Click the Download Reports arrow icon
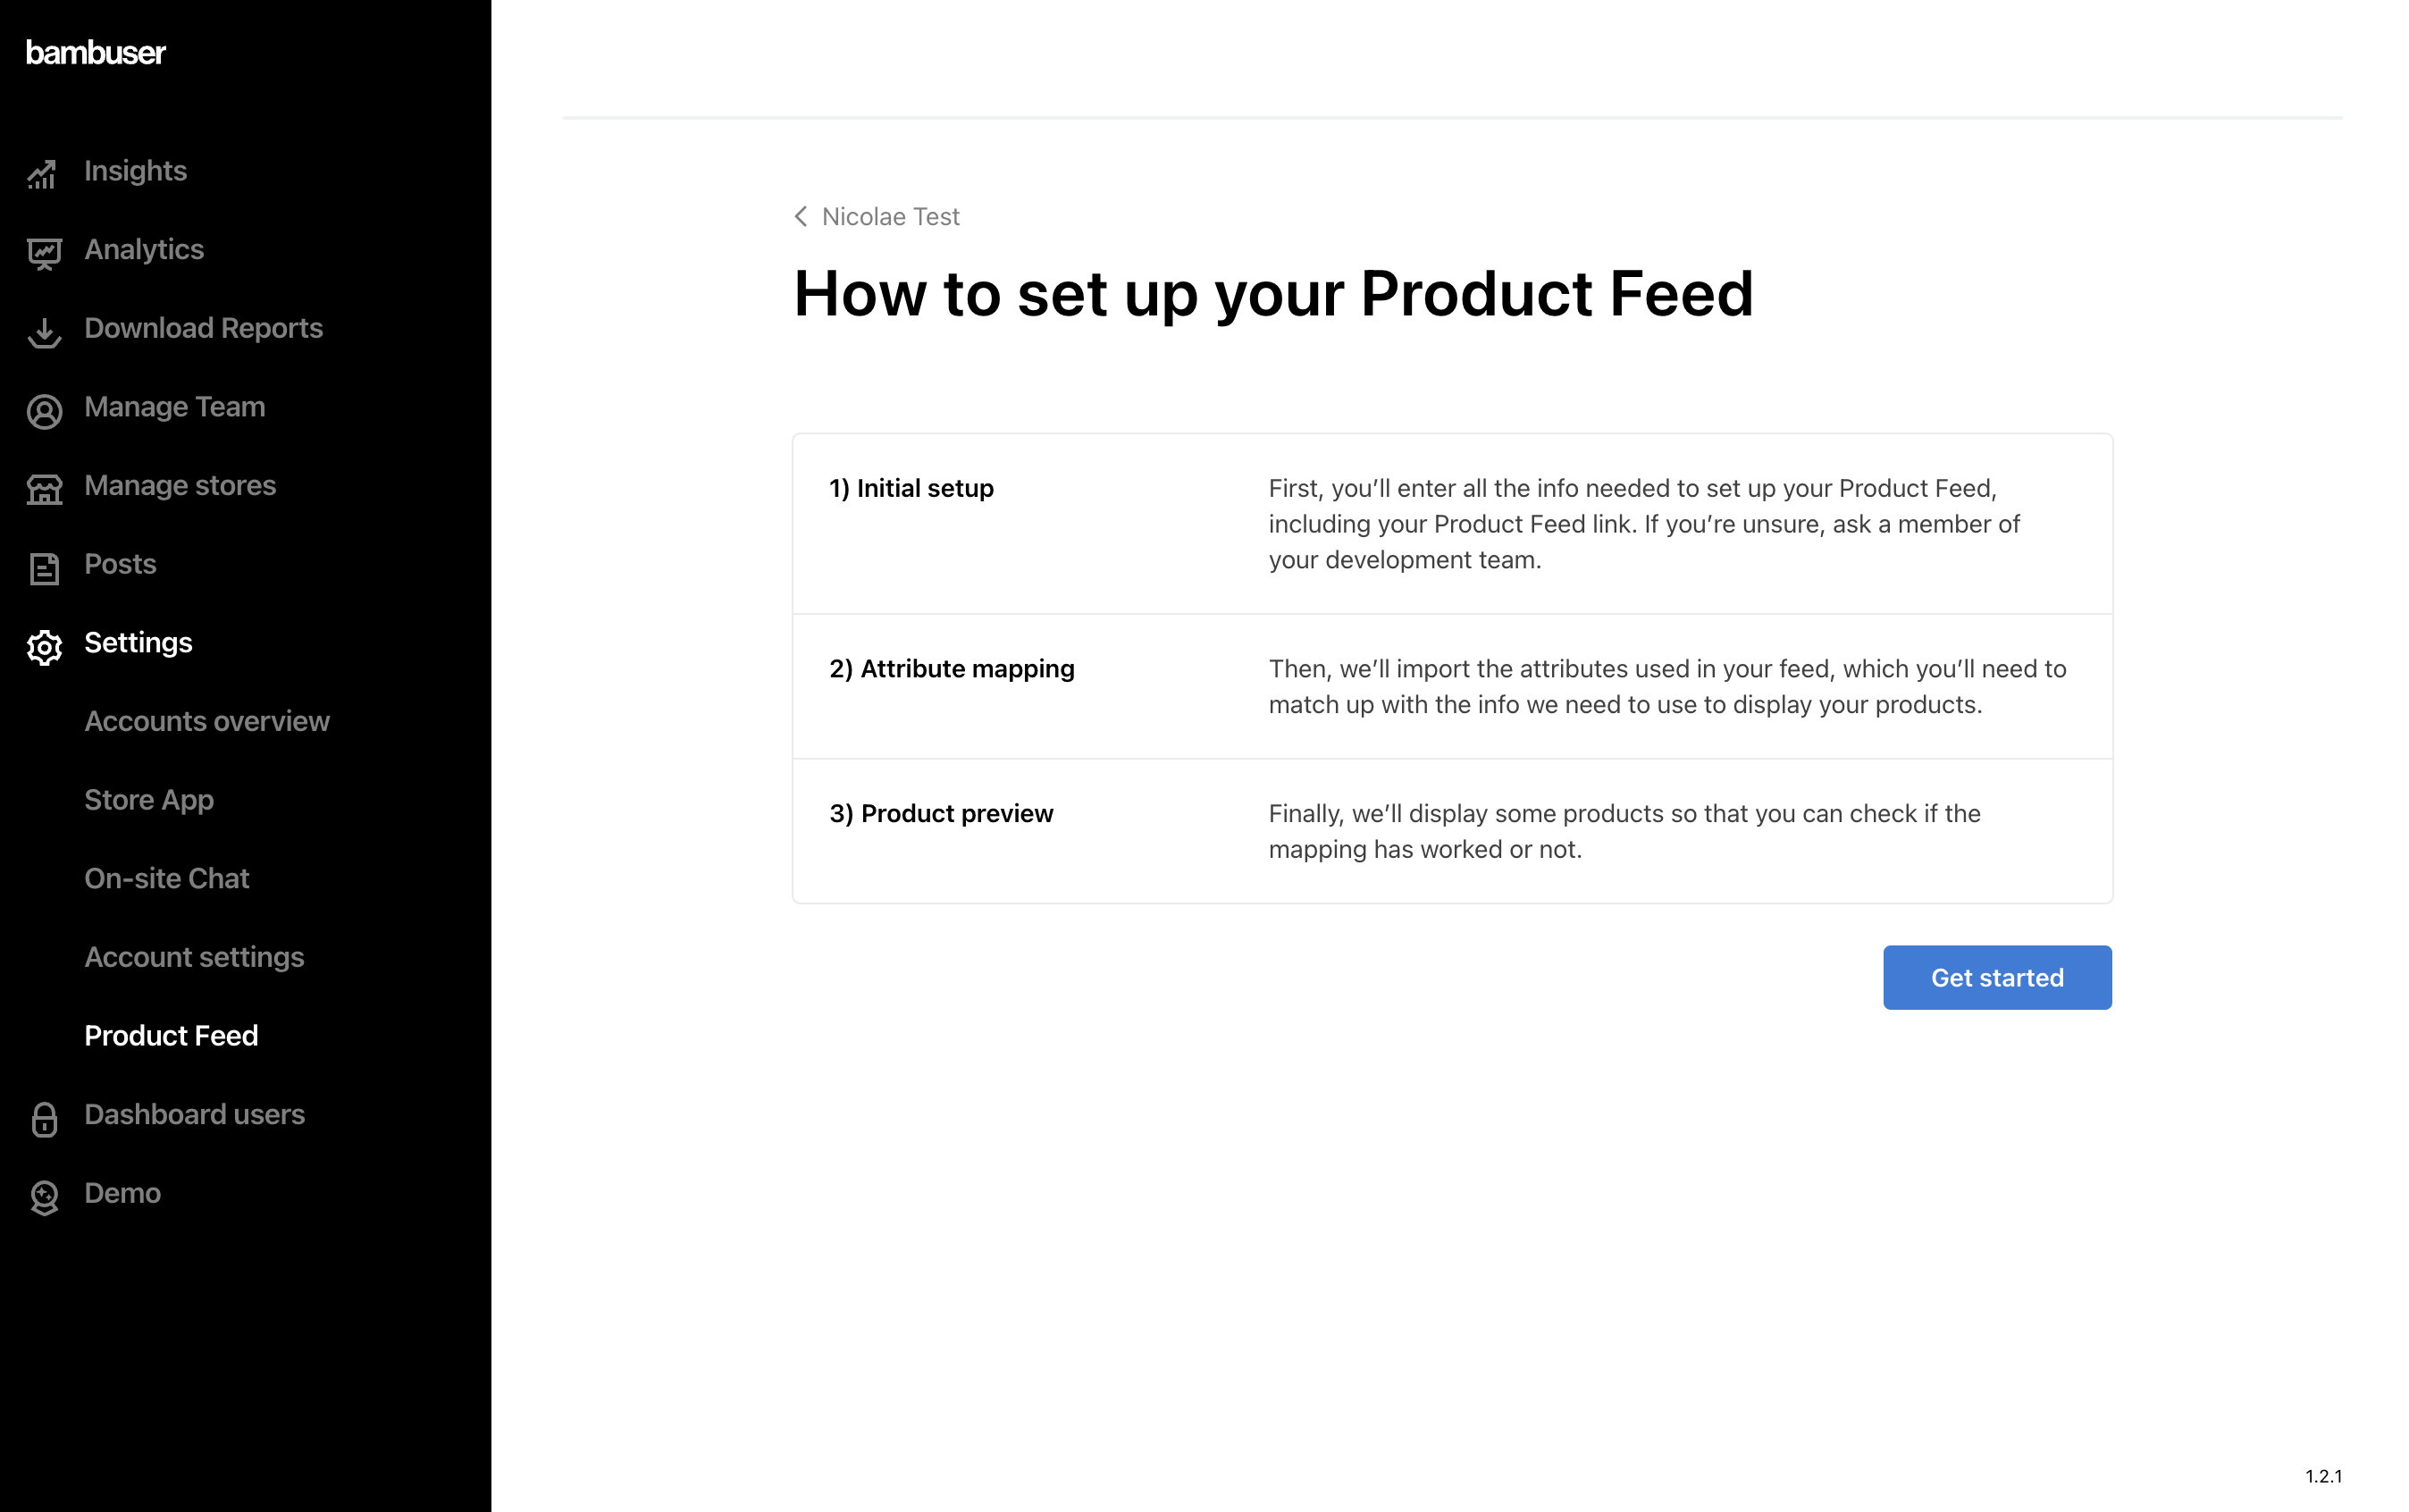2409x1512 pixels. coord(43,332)
